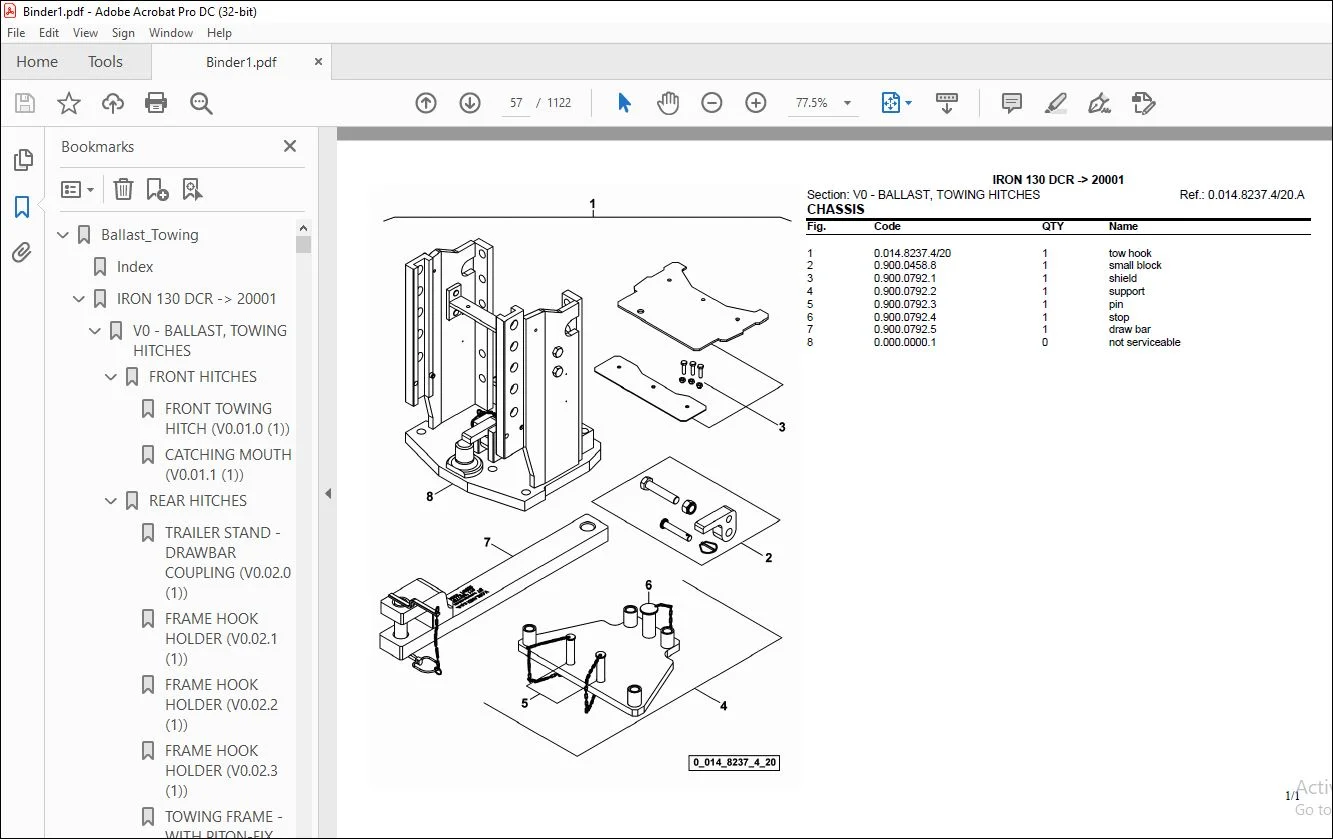Screen dimensions: 1333x839
Task: Open the File menu
Action: point(16,33)
